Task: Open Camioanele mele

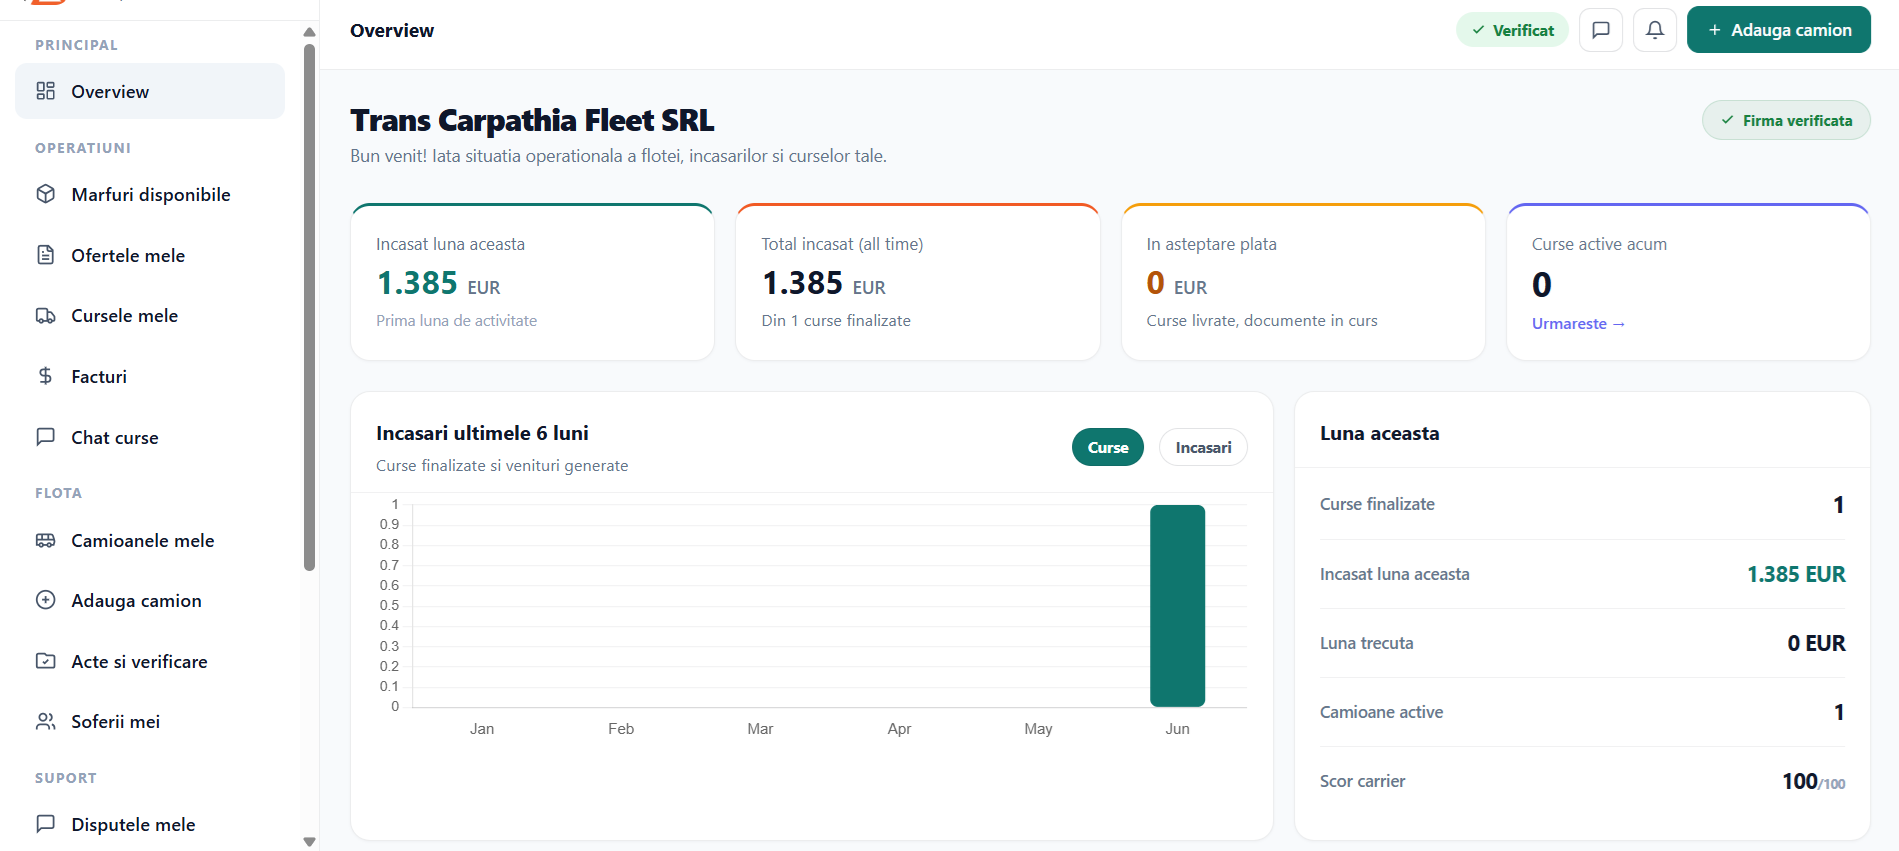Action: [150, 540]
